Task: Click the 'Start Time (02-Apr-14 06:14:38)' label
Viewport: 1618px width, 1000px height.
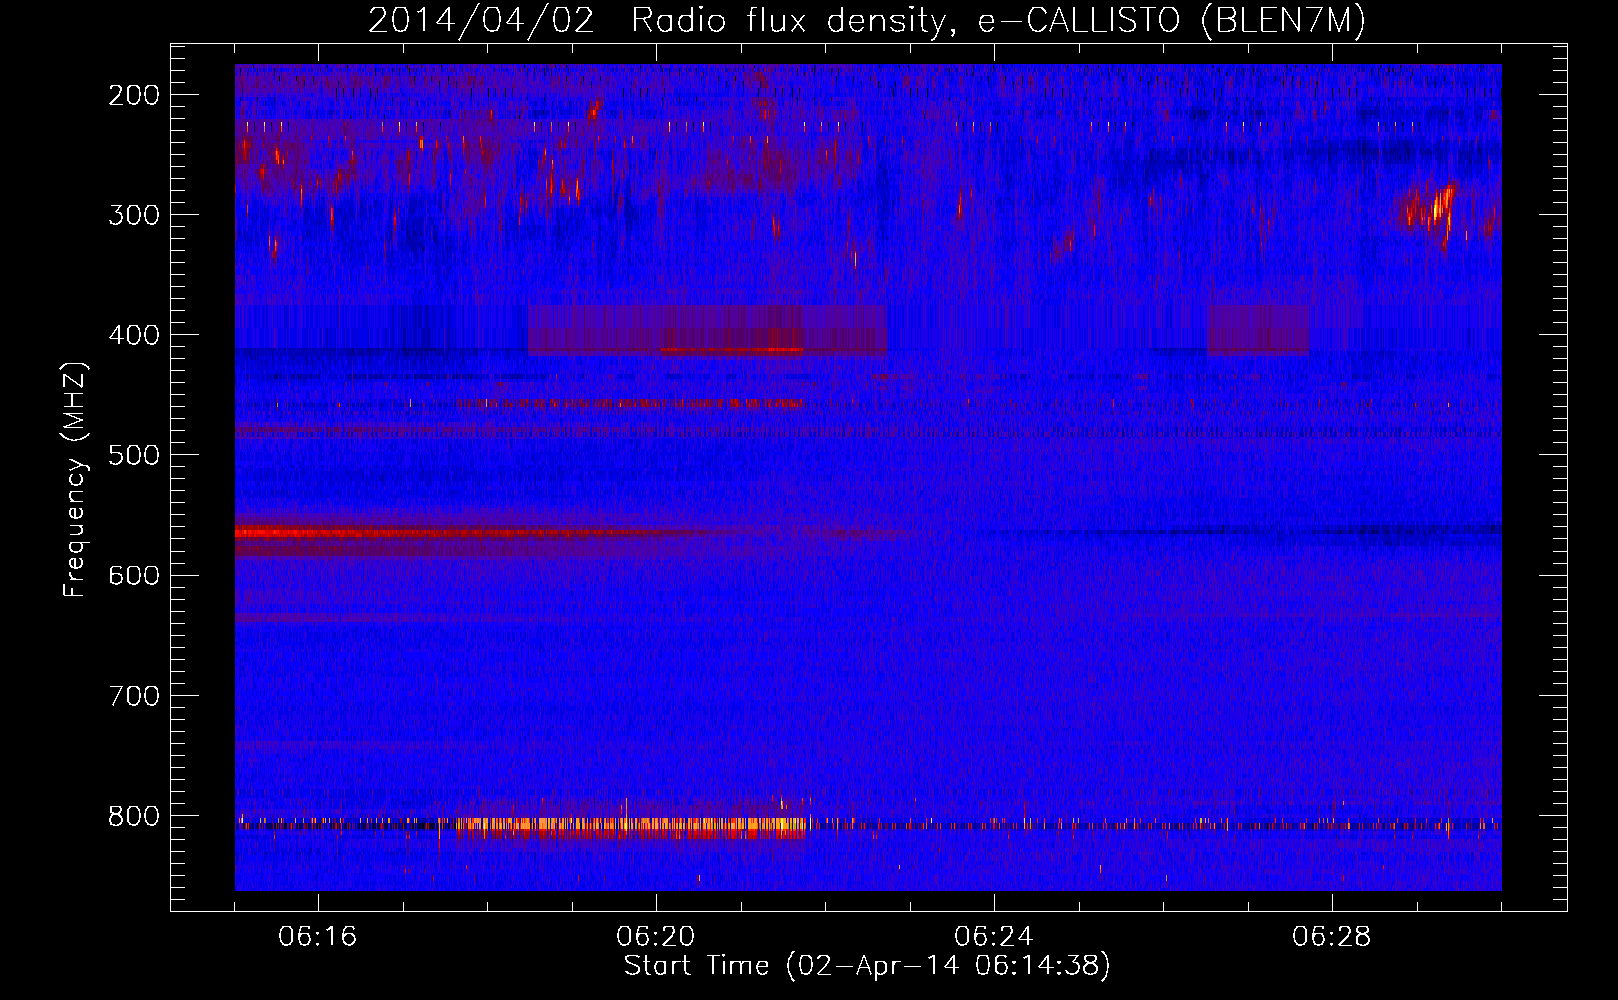Action: tap(867, 966)
